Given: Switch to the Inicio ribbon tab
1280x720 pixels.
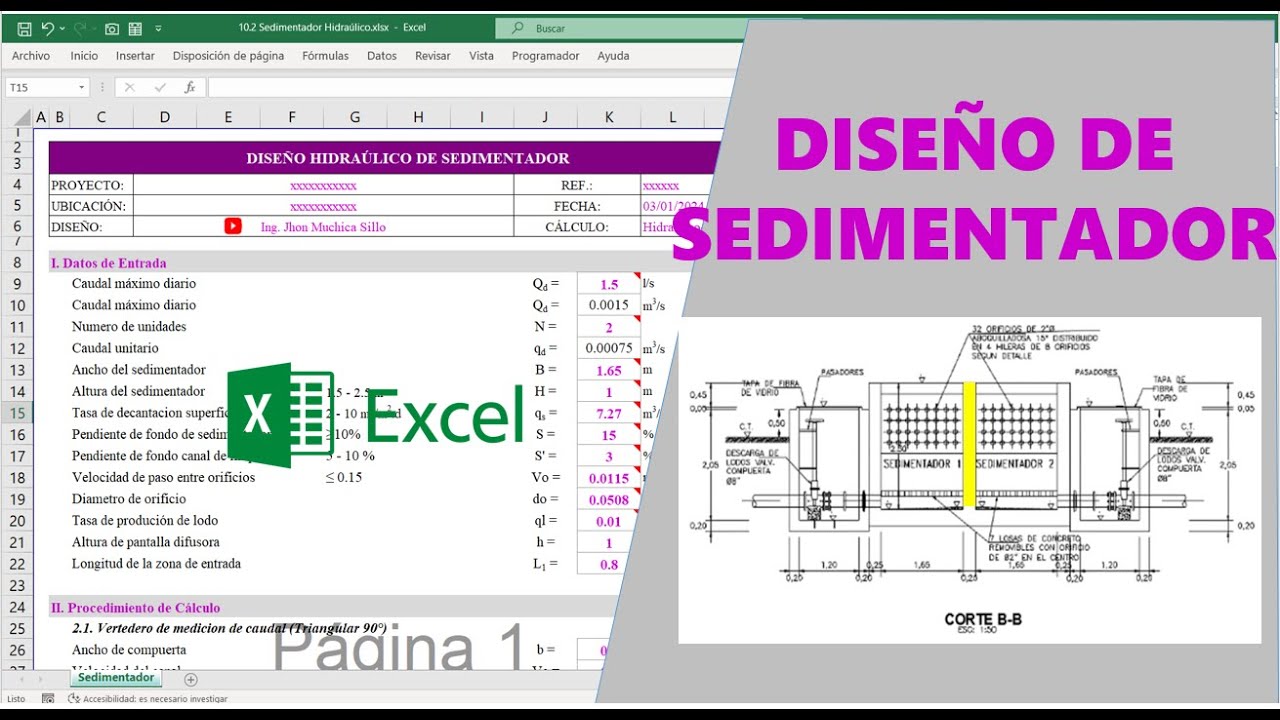Looking at the screenshot, I should (x=84, y=56).
